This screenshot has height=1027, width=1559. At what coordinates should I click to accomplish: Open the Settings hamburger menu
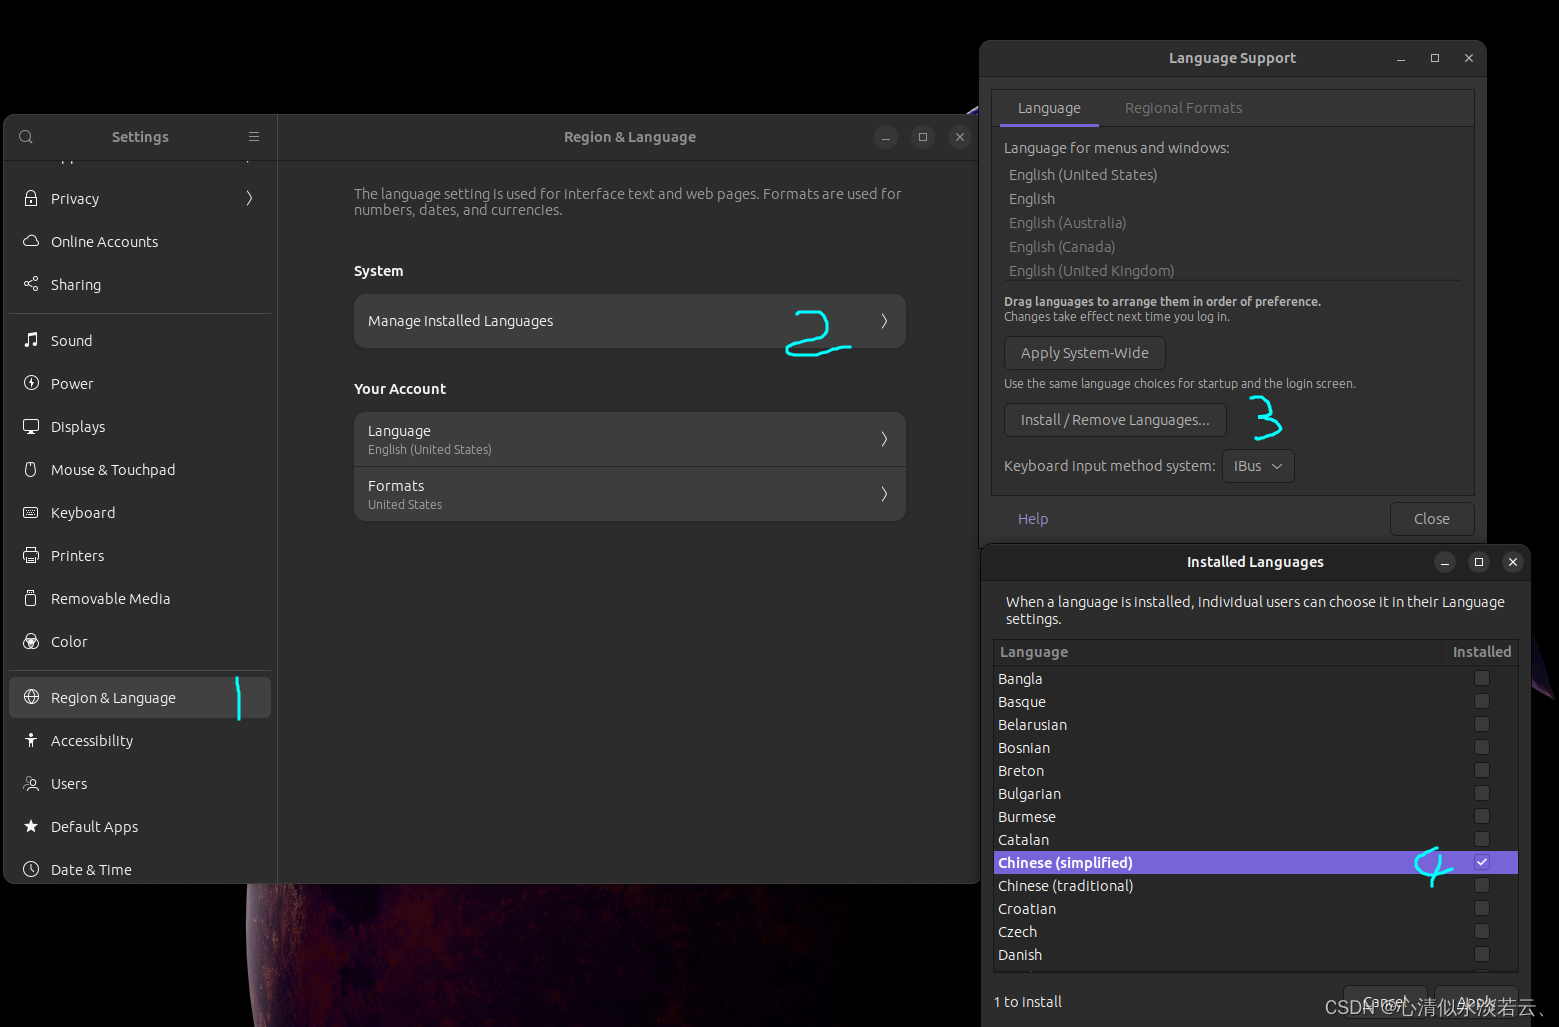(254, 137)
